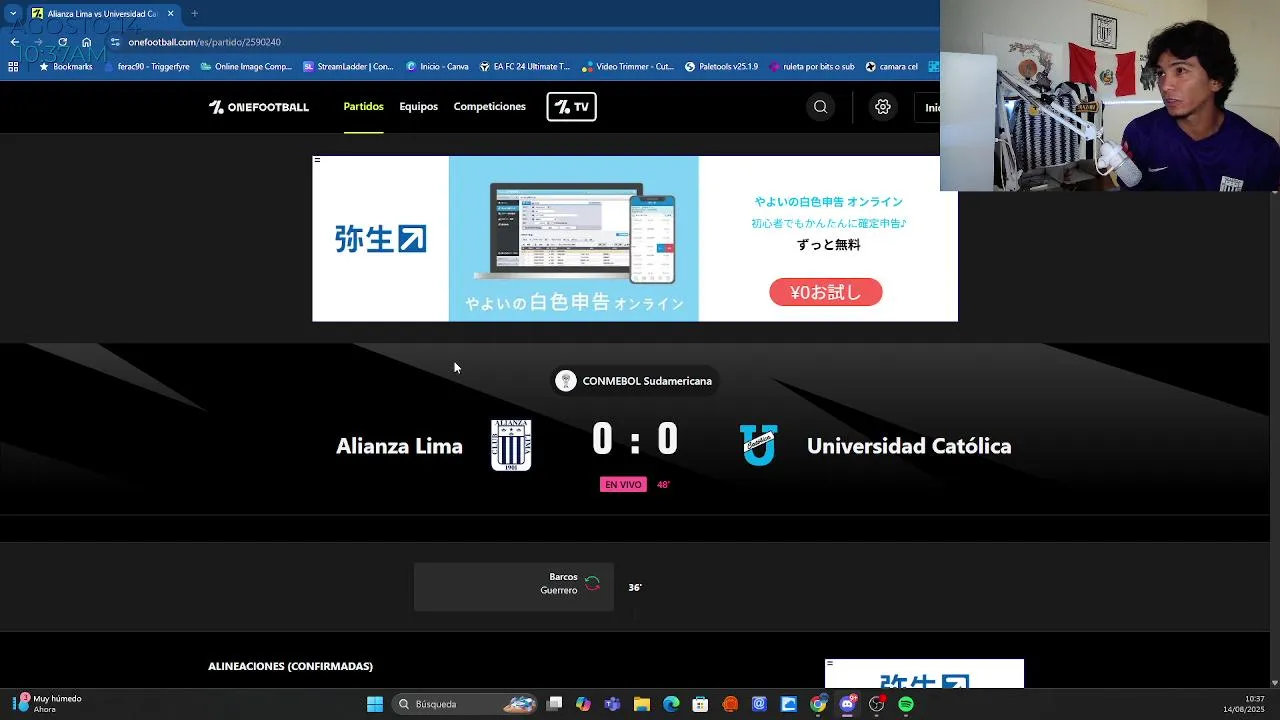Open the EA FC 24 Ultimate T... bookmark

[x=524, y=67]
